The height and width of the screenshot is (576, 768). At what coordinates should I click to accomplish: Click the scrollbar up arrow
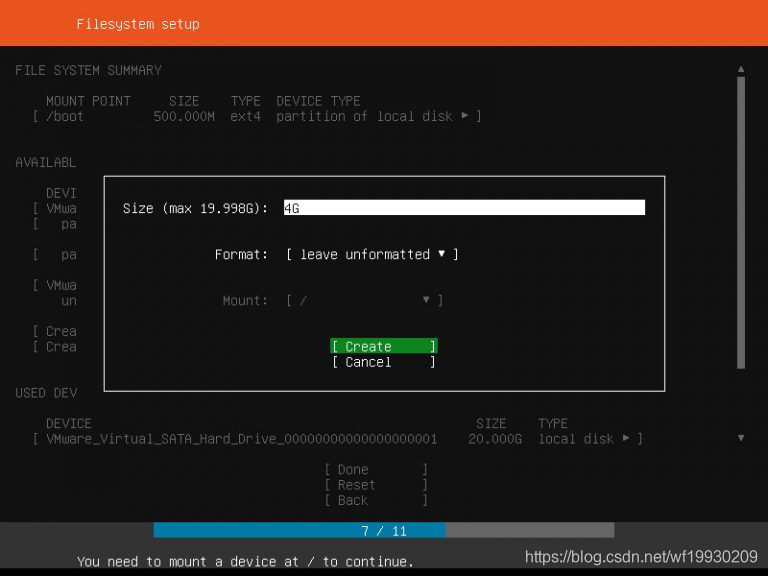[x=741, y=70]
